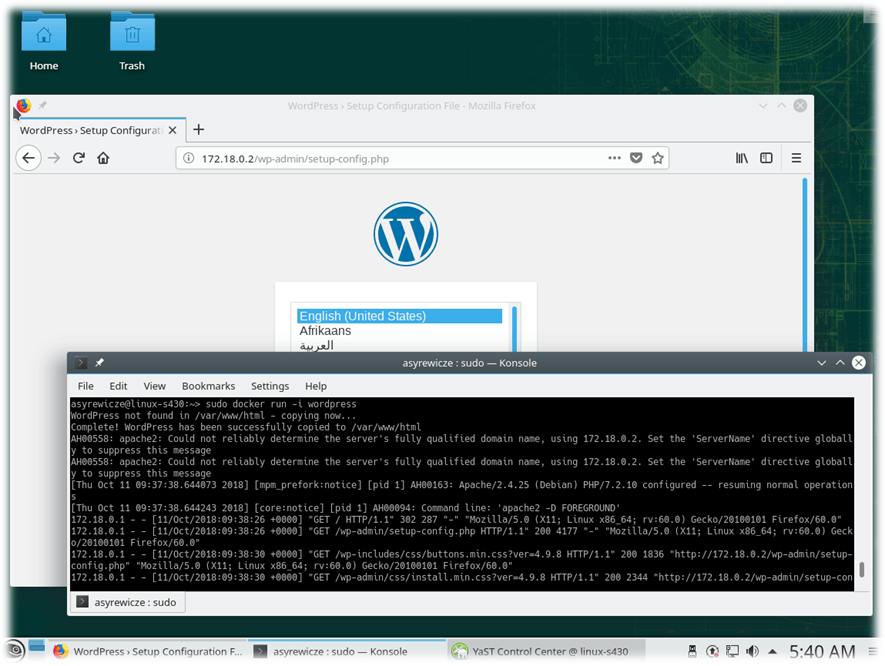Close the Konsole window

point(859,362)
